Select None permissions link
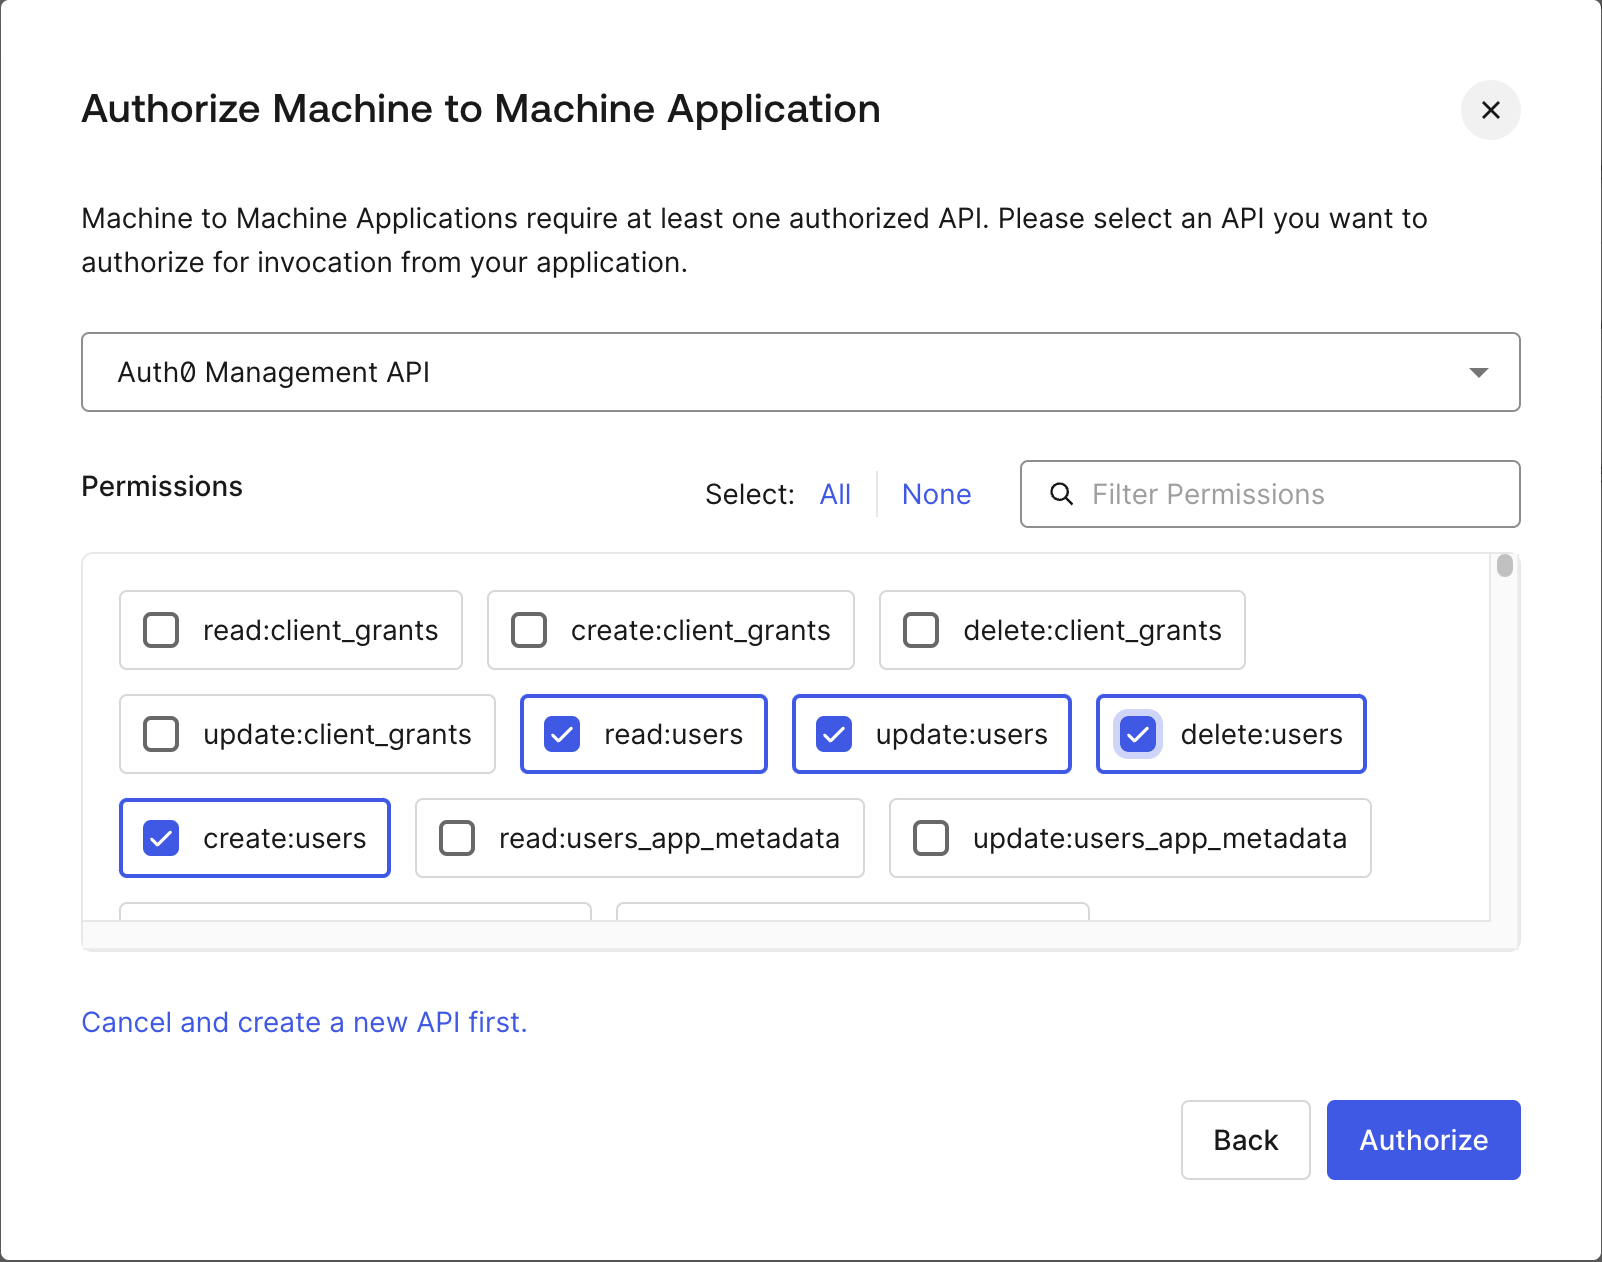Screen dimensions: 1602x1262 pyautogui.click(x=936, y=494)
